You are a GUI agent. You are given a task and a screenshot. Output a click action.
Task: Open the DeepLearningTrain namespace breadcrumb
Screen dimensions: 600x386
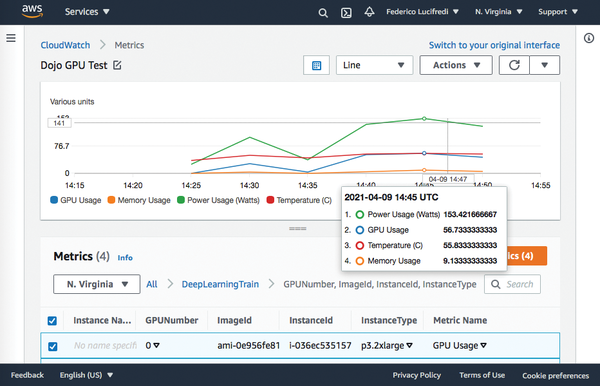point(220,284)
